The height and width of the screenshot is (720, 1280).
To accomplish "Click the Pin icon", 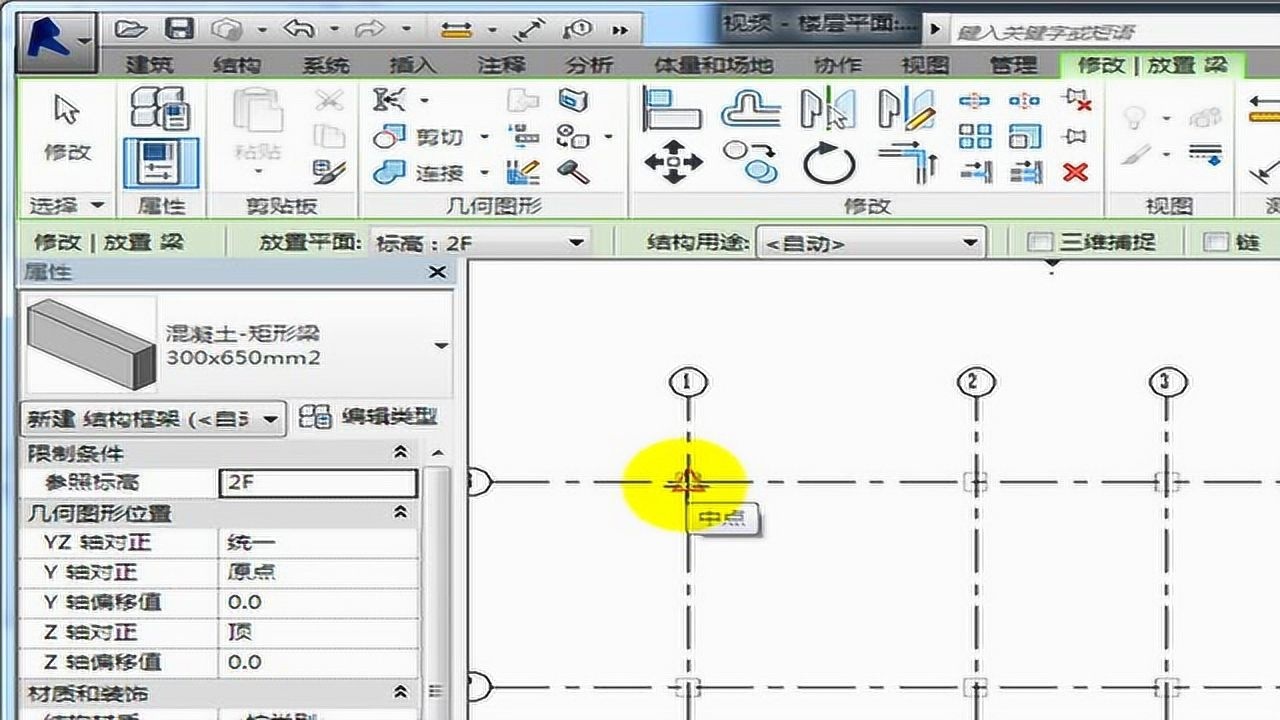I will click(x=1076, y=136).
